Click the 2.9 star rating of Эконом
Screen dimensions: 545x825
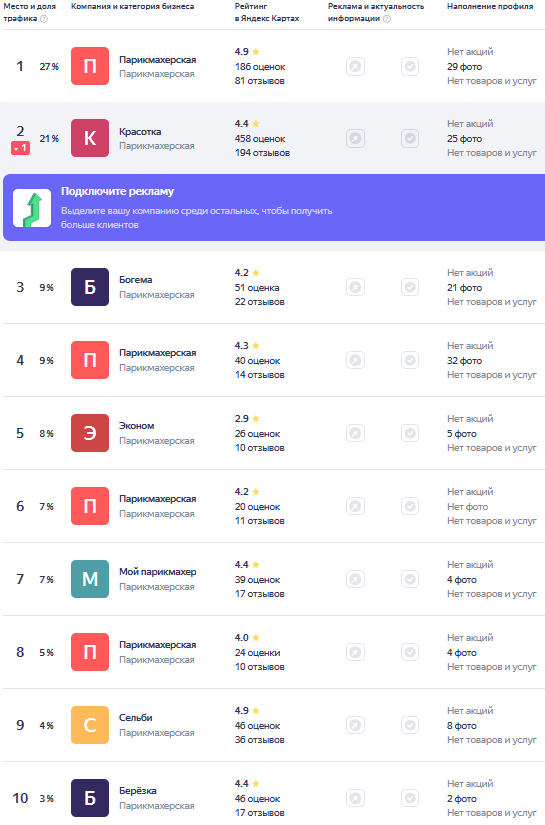247,419
